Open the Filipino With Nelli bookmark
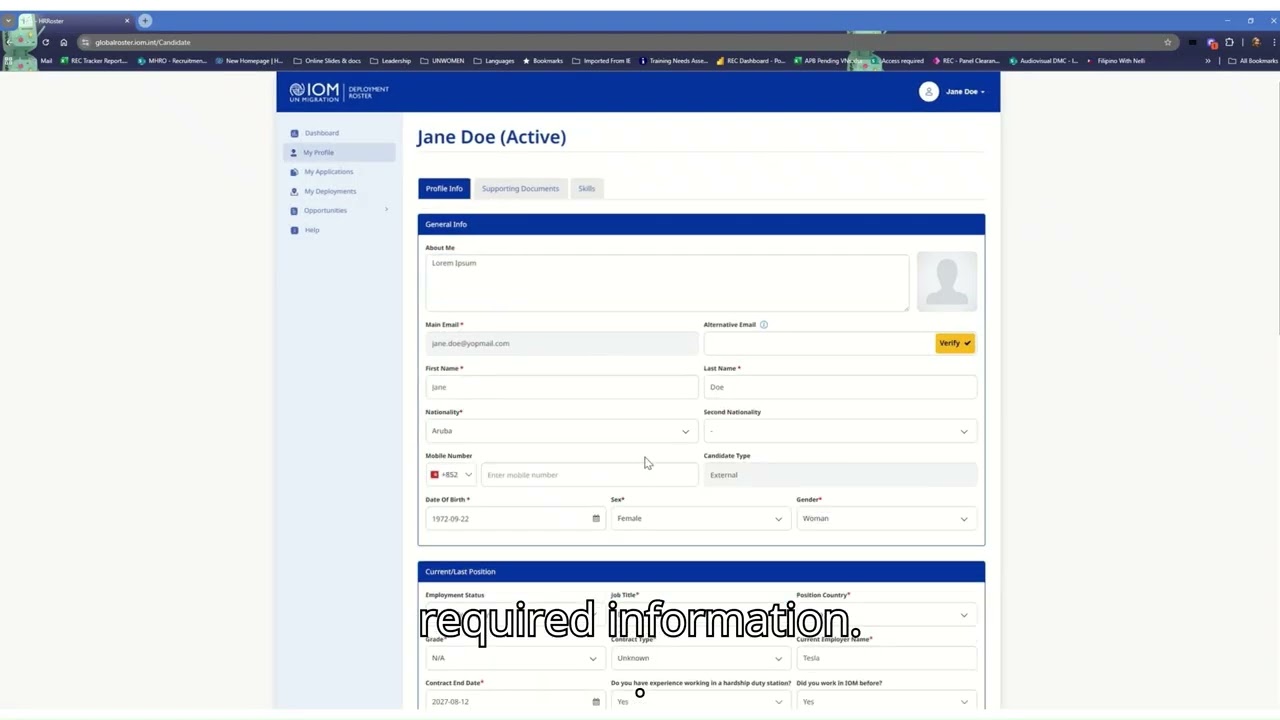Viewport: 1280px width, 720px height. 1116,61
